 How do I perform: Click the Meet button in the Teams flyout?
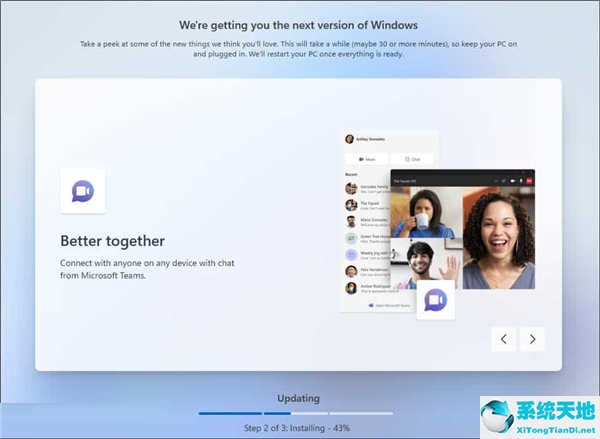(367, 159)
